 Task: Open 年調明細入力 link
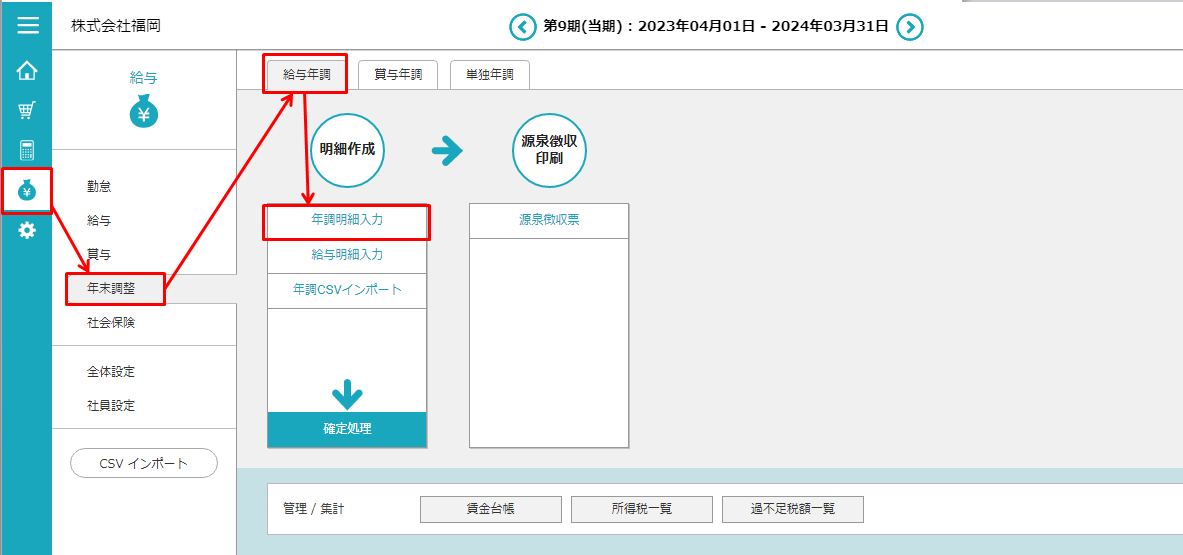[347, 221]
